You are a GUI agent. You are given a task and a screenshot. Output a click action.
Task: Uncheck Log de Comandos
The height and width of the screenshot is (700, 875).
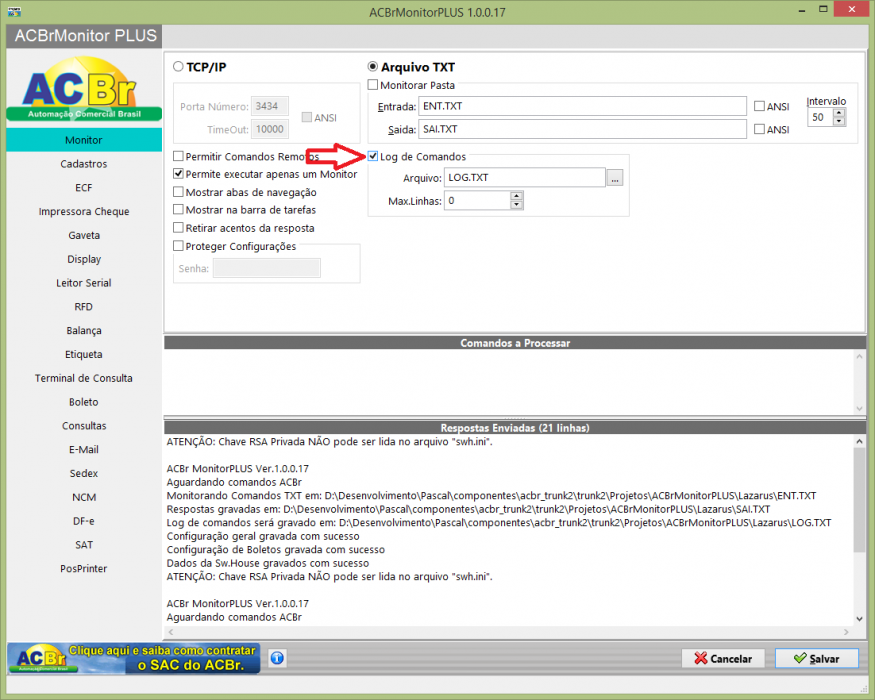pos(373,156)
